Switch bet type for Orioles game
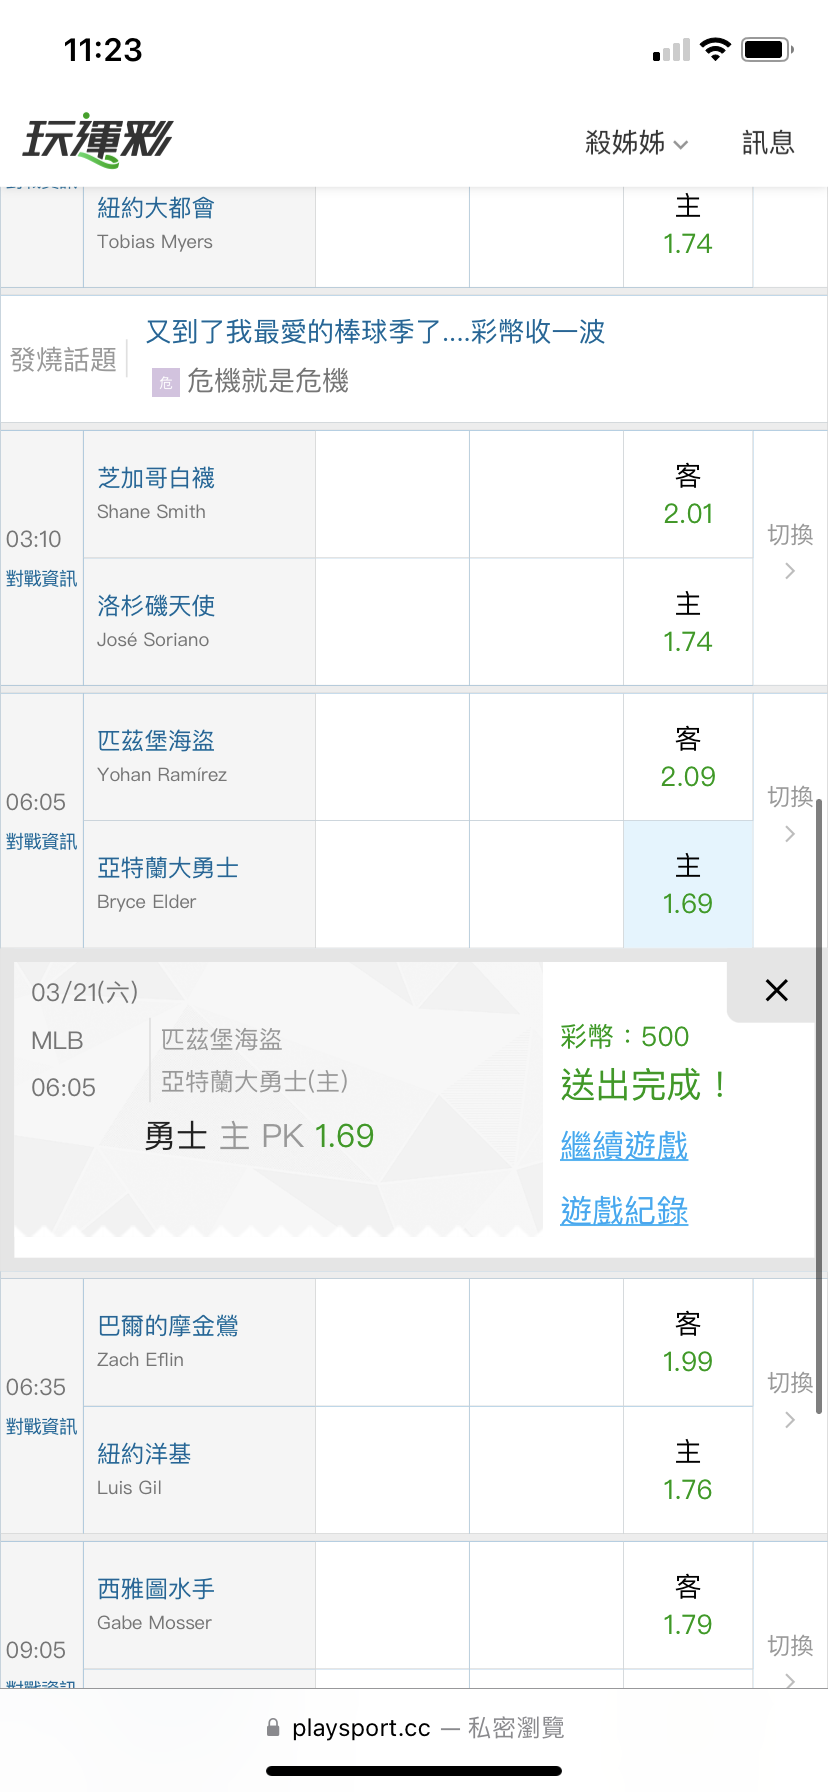 point(790,1398)
